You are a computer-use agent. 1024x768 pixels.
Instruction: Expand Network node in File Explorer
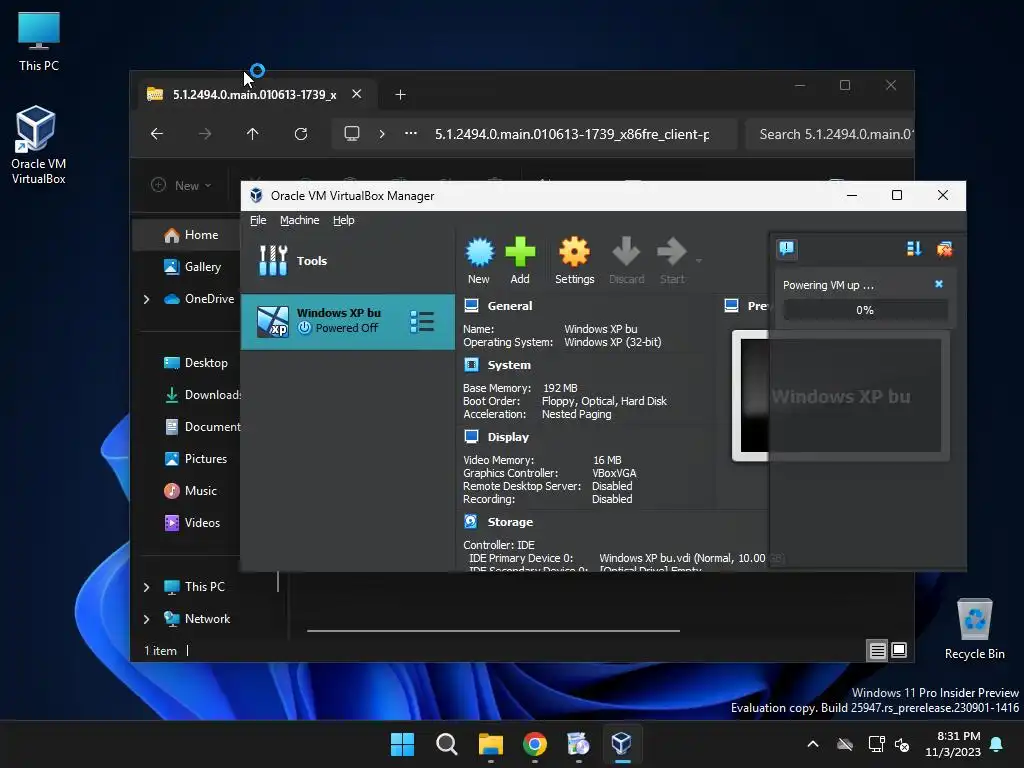(146, 619)
